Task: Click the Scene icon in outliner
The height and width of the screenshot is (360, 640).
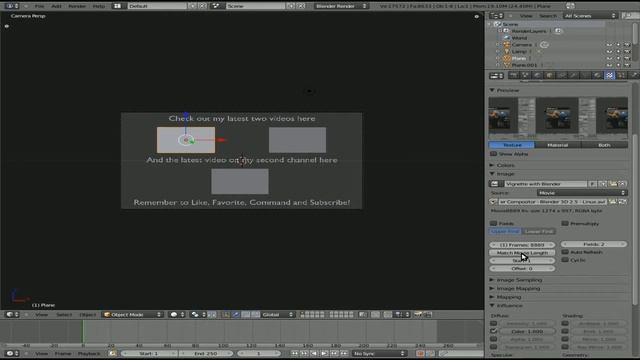Action: click(498, 24)
